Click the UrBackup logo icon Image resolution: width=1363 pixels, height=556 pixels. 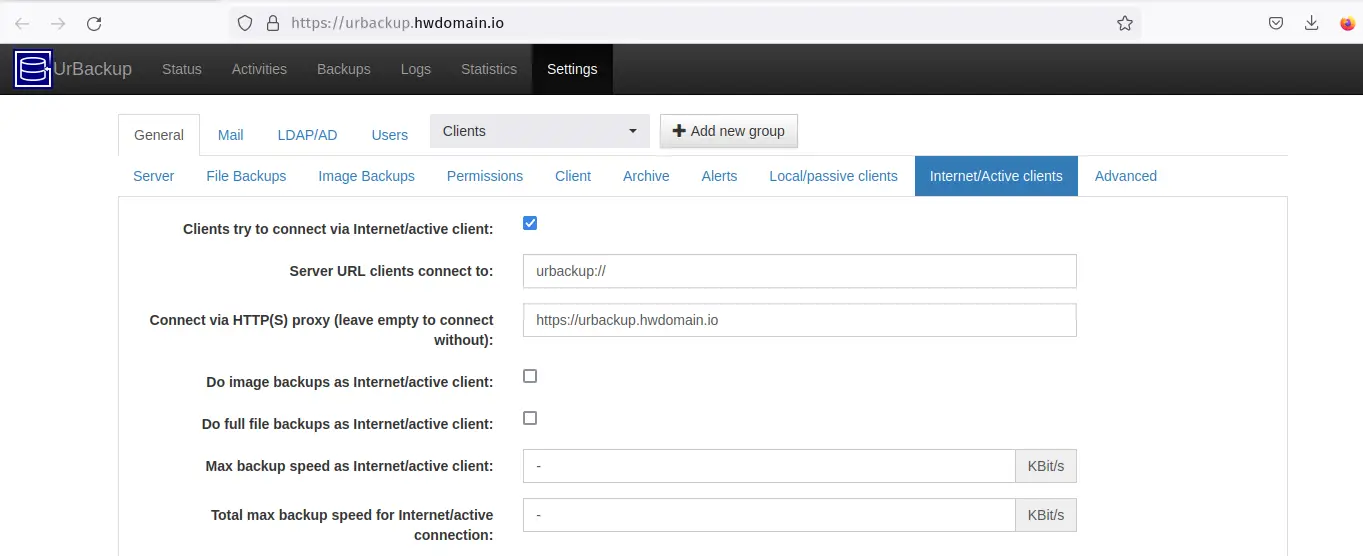click(x=33, y=69)
